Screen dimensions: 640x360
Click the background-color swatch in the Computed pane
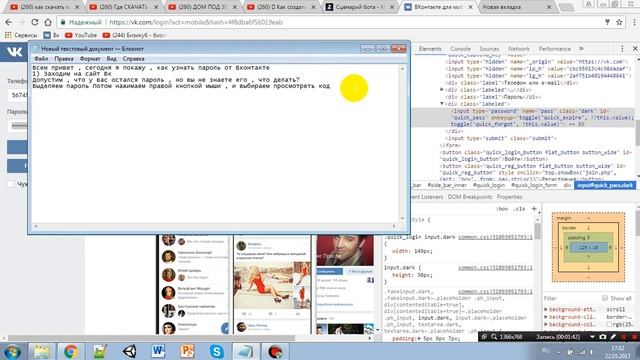click(609, 324)
